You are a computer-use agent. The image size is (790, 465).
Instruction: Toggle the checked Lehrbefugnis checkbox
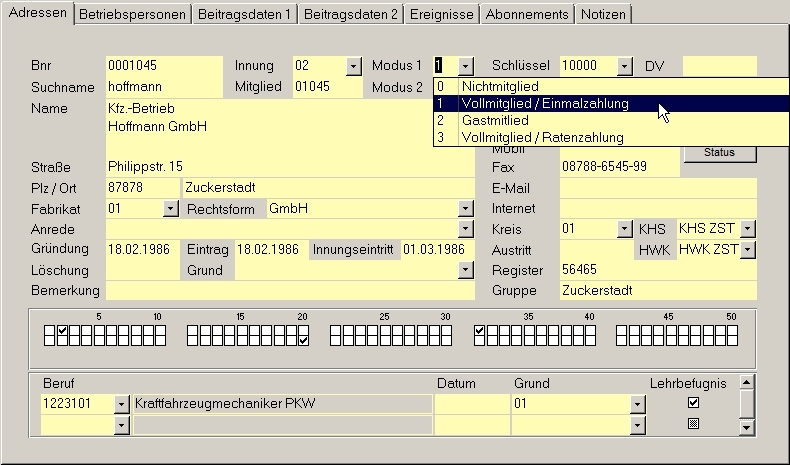(693, 403)
